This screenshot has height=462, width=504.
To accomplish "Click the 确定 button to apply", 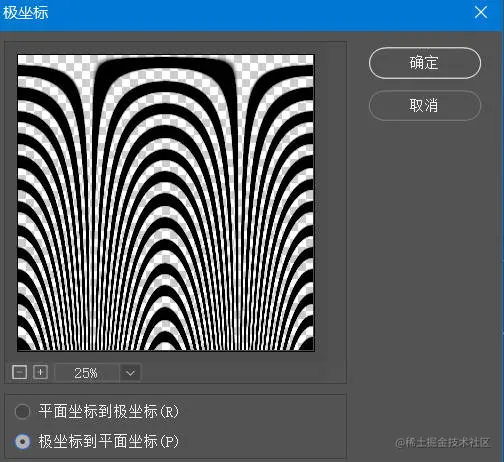I will point(425,63).
